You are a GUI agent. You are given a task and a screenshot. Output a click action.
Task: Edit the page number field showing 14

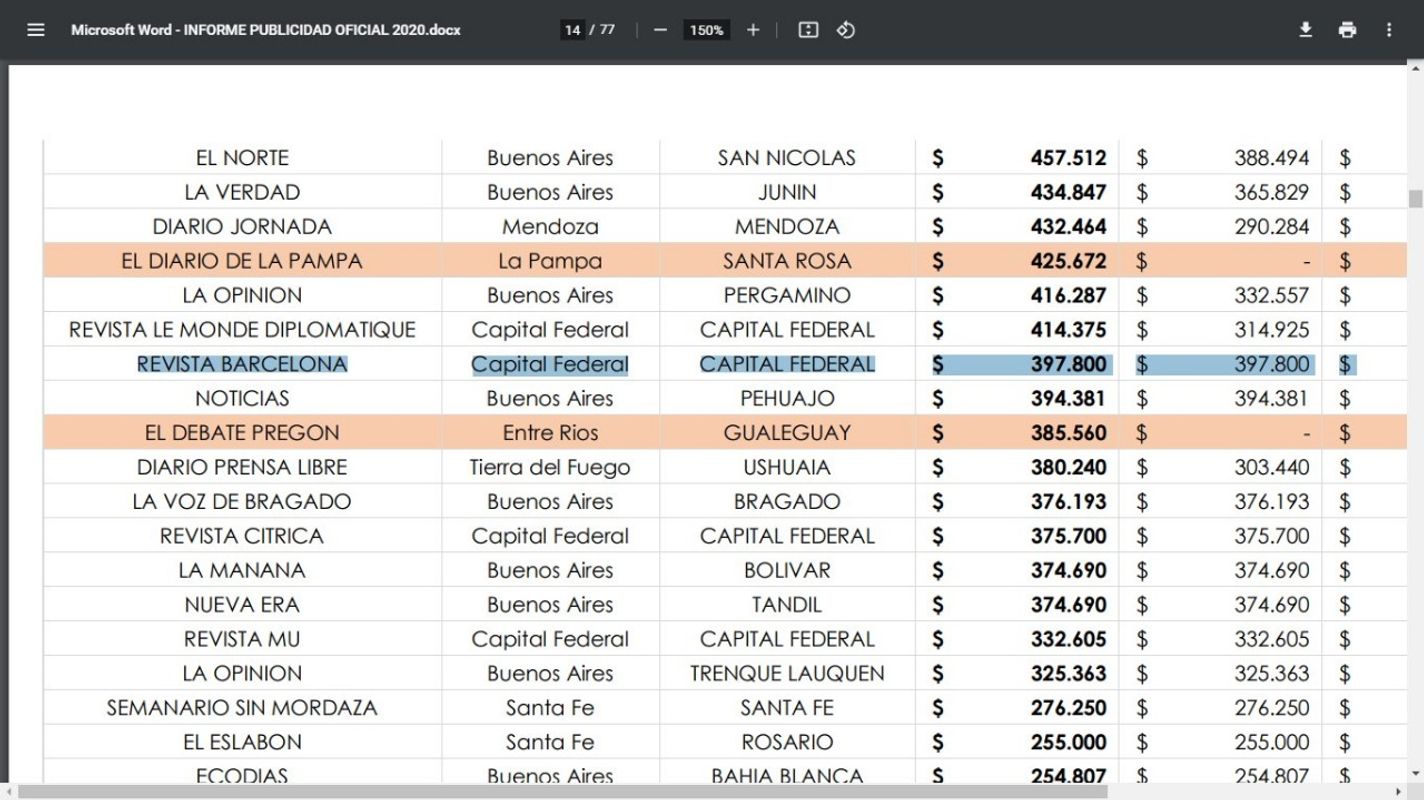572,30
